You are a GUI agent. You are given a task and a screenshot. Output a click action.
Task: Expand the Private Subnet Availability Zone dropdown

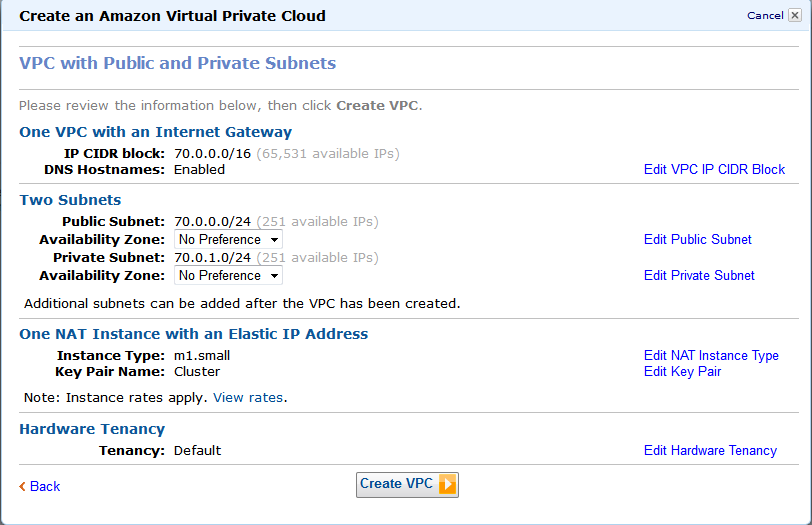coord(228,275)
